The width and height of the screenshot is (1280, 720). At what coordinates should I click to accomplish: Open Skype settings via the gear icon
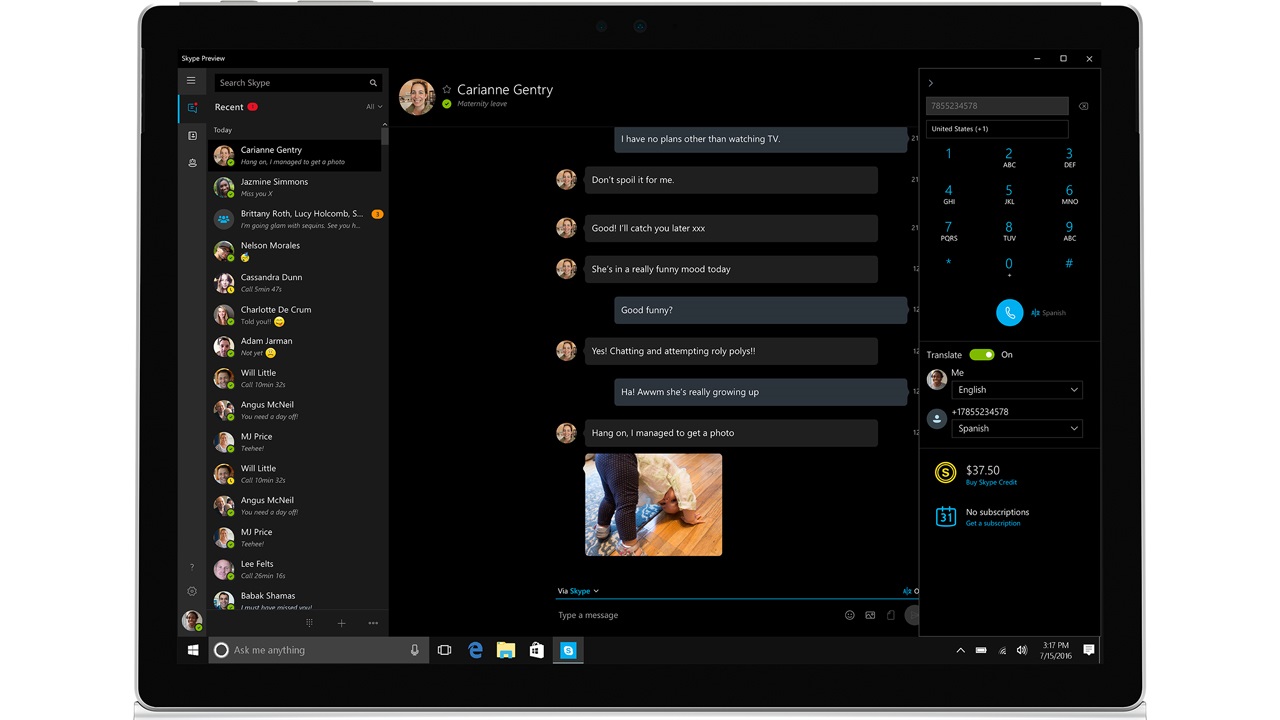[192, 591]
